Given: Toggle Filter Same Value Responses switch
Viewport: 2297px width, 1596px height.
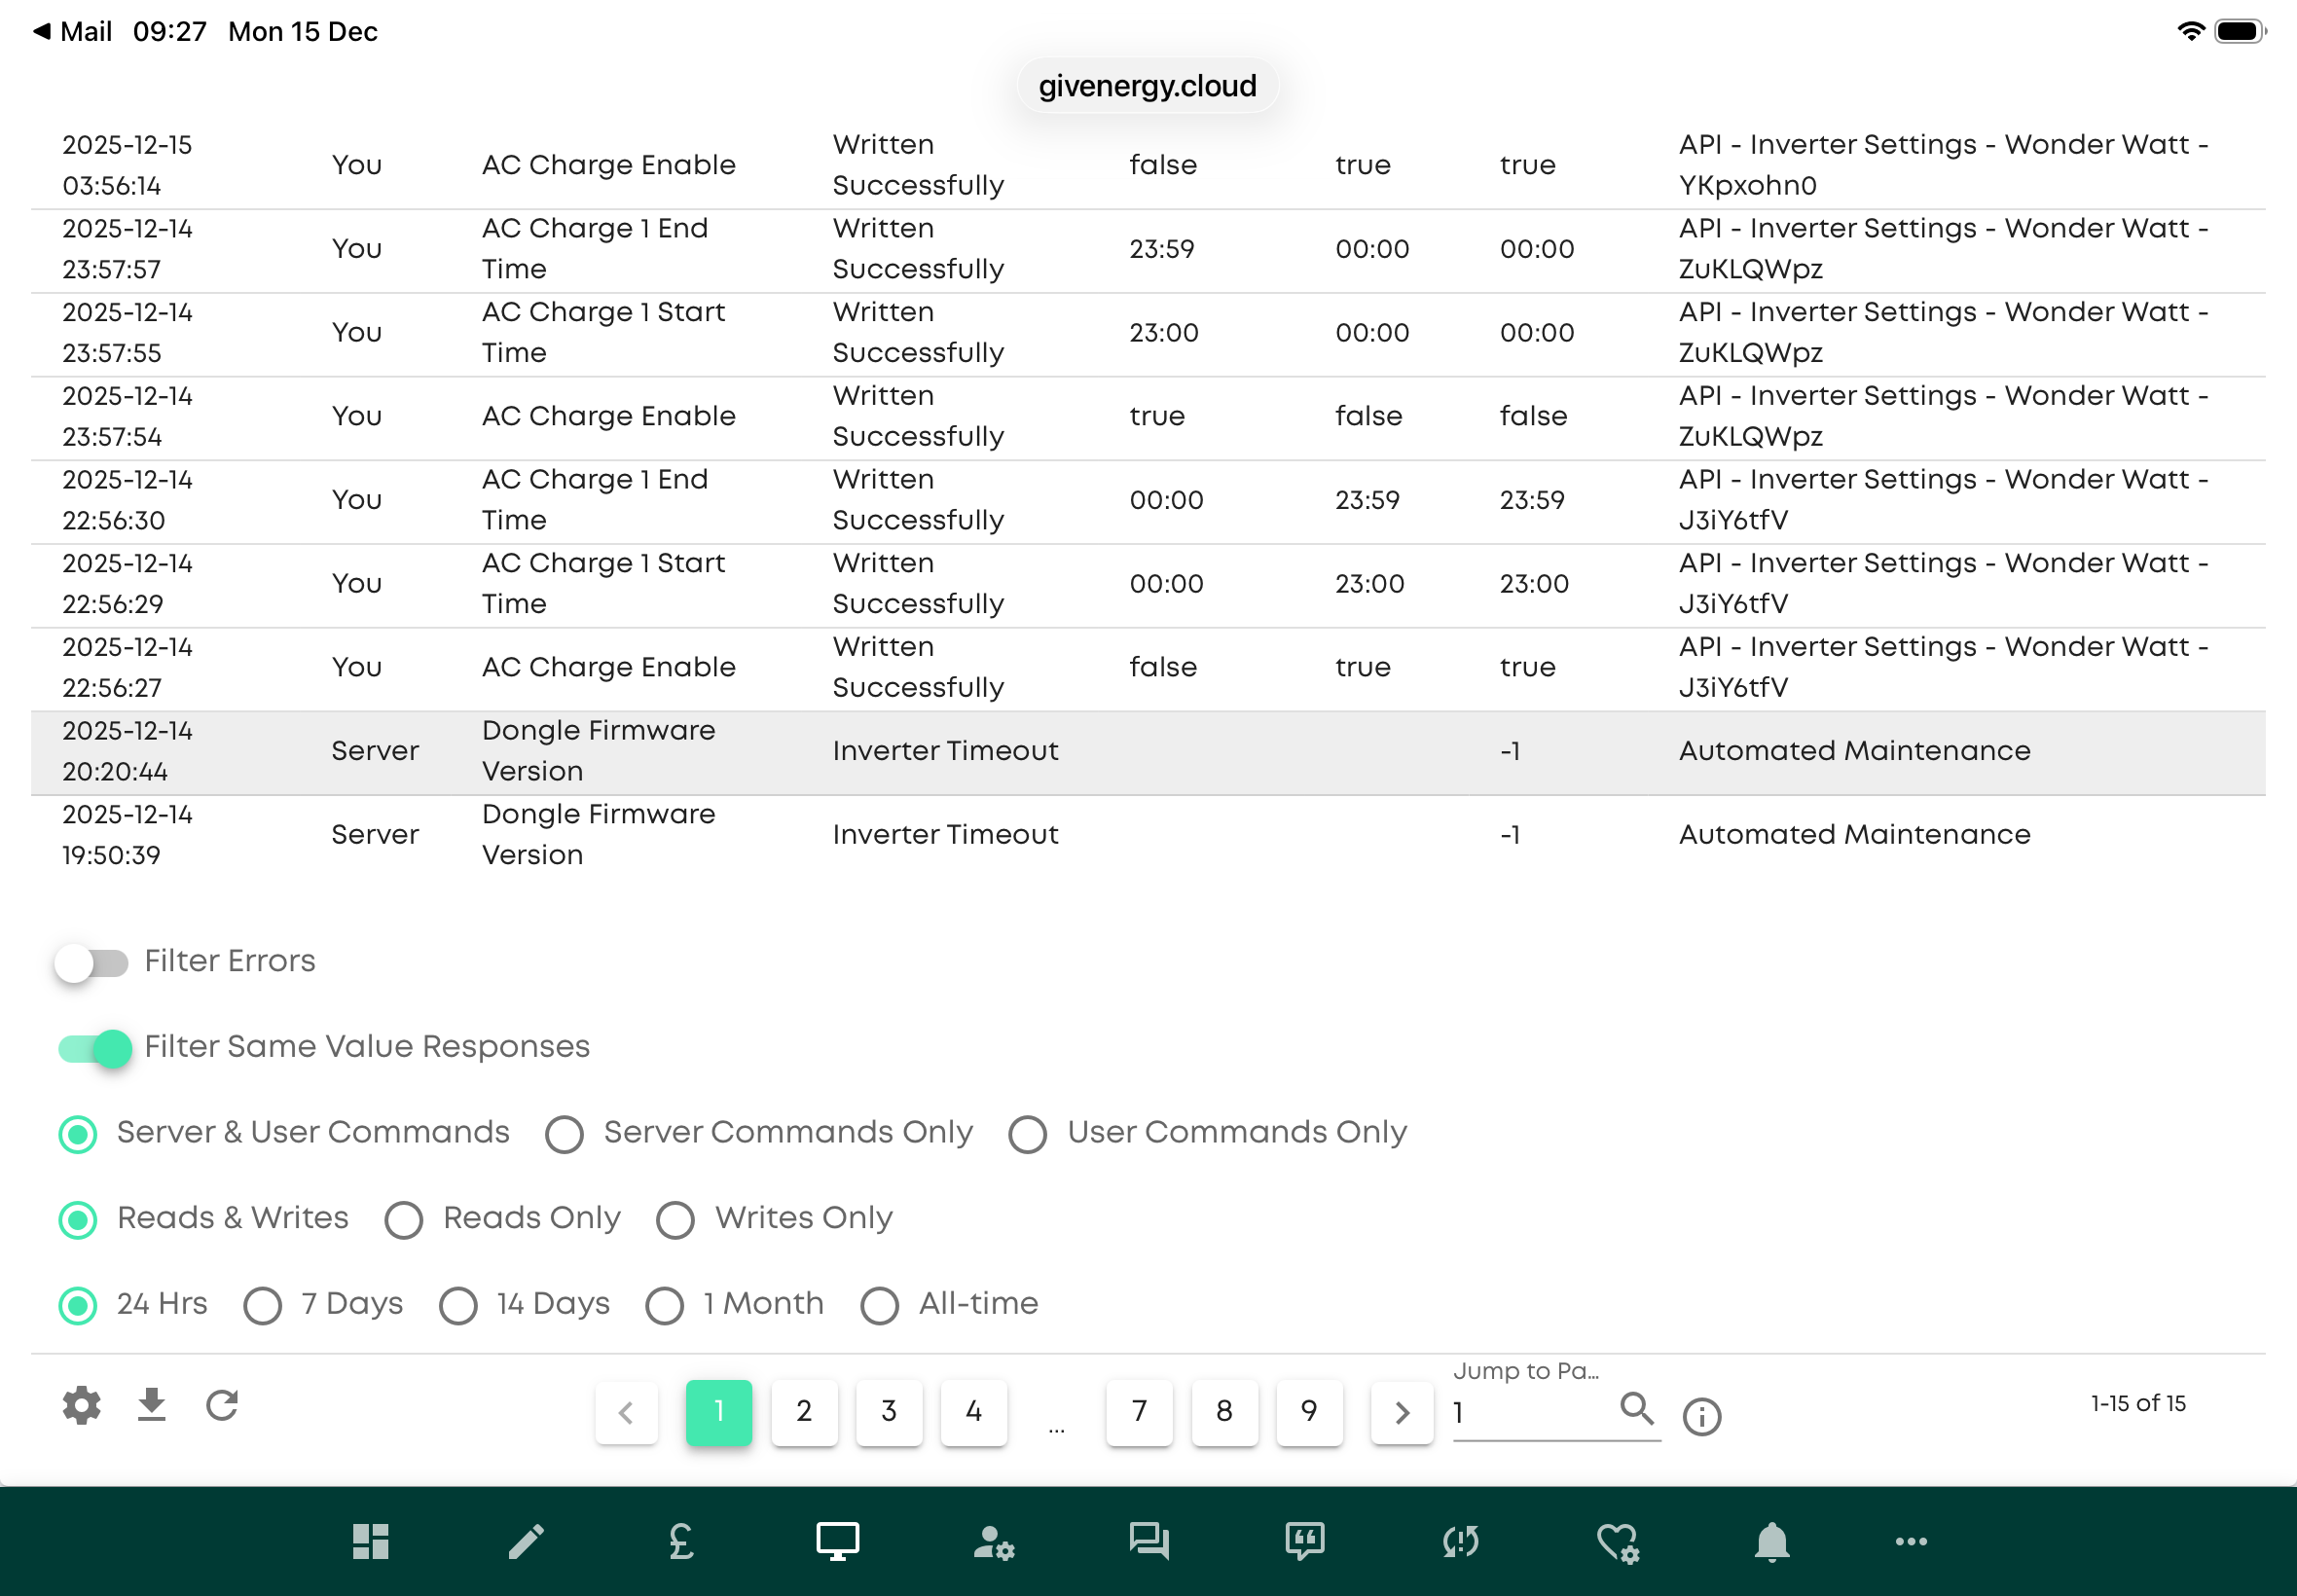Looking at the screenshot, I should 95,1048.
